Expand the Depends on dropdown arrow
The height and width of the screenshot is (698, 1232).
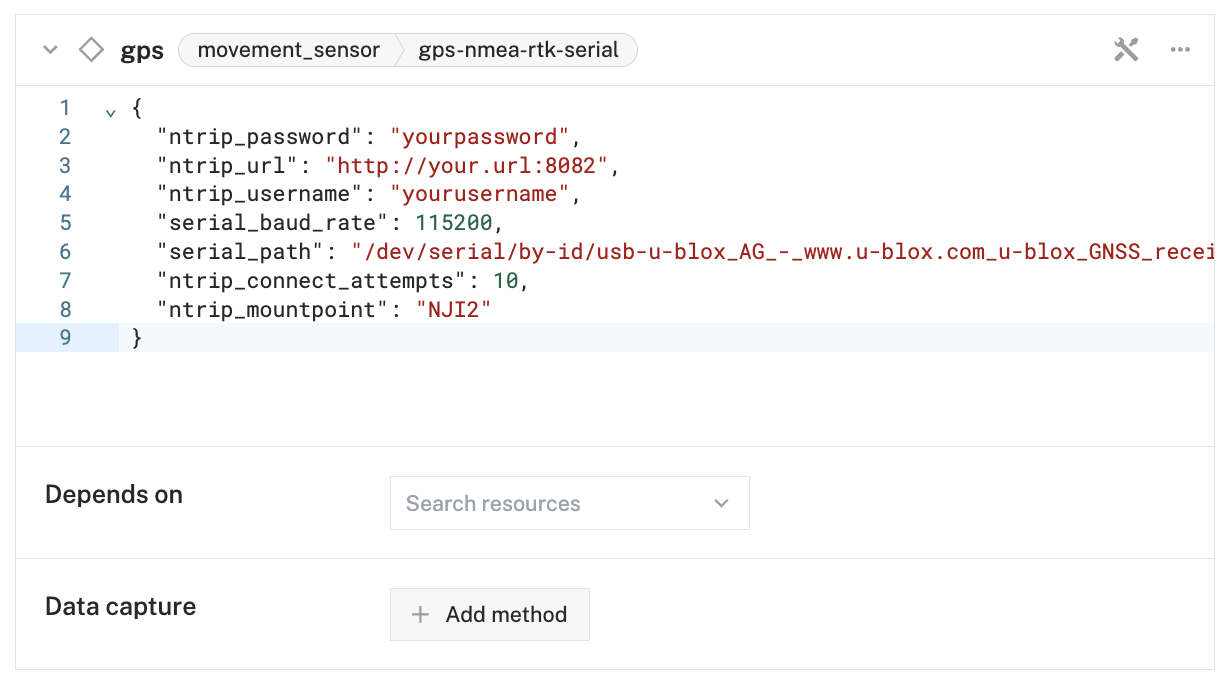click(x=722, y=503)
